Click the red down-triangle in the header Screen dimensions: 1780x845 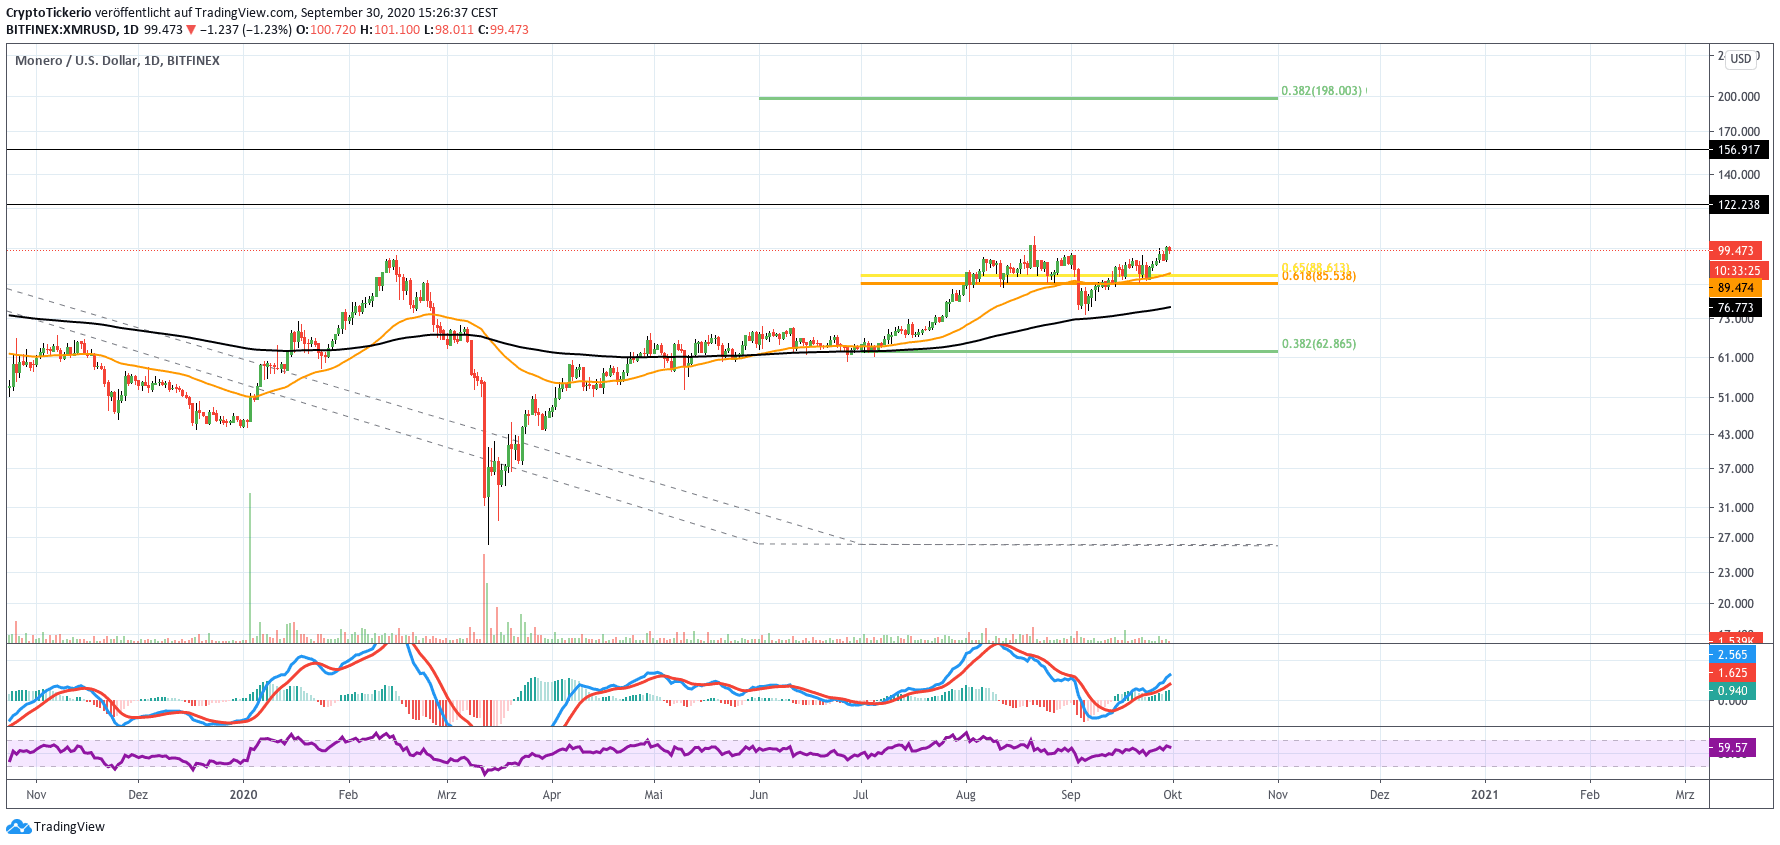tap(191, 30)
